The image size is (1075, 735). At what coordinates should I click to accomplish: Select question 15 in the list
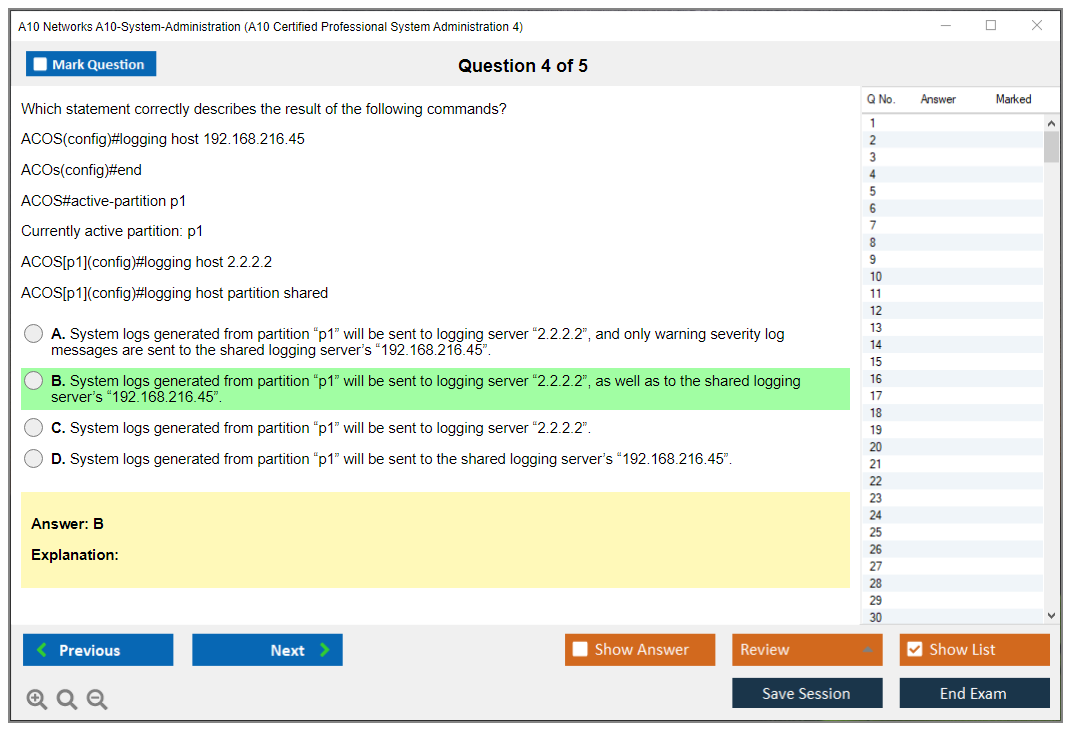pyautogui.click(x=950, y=362)
